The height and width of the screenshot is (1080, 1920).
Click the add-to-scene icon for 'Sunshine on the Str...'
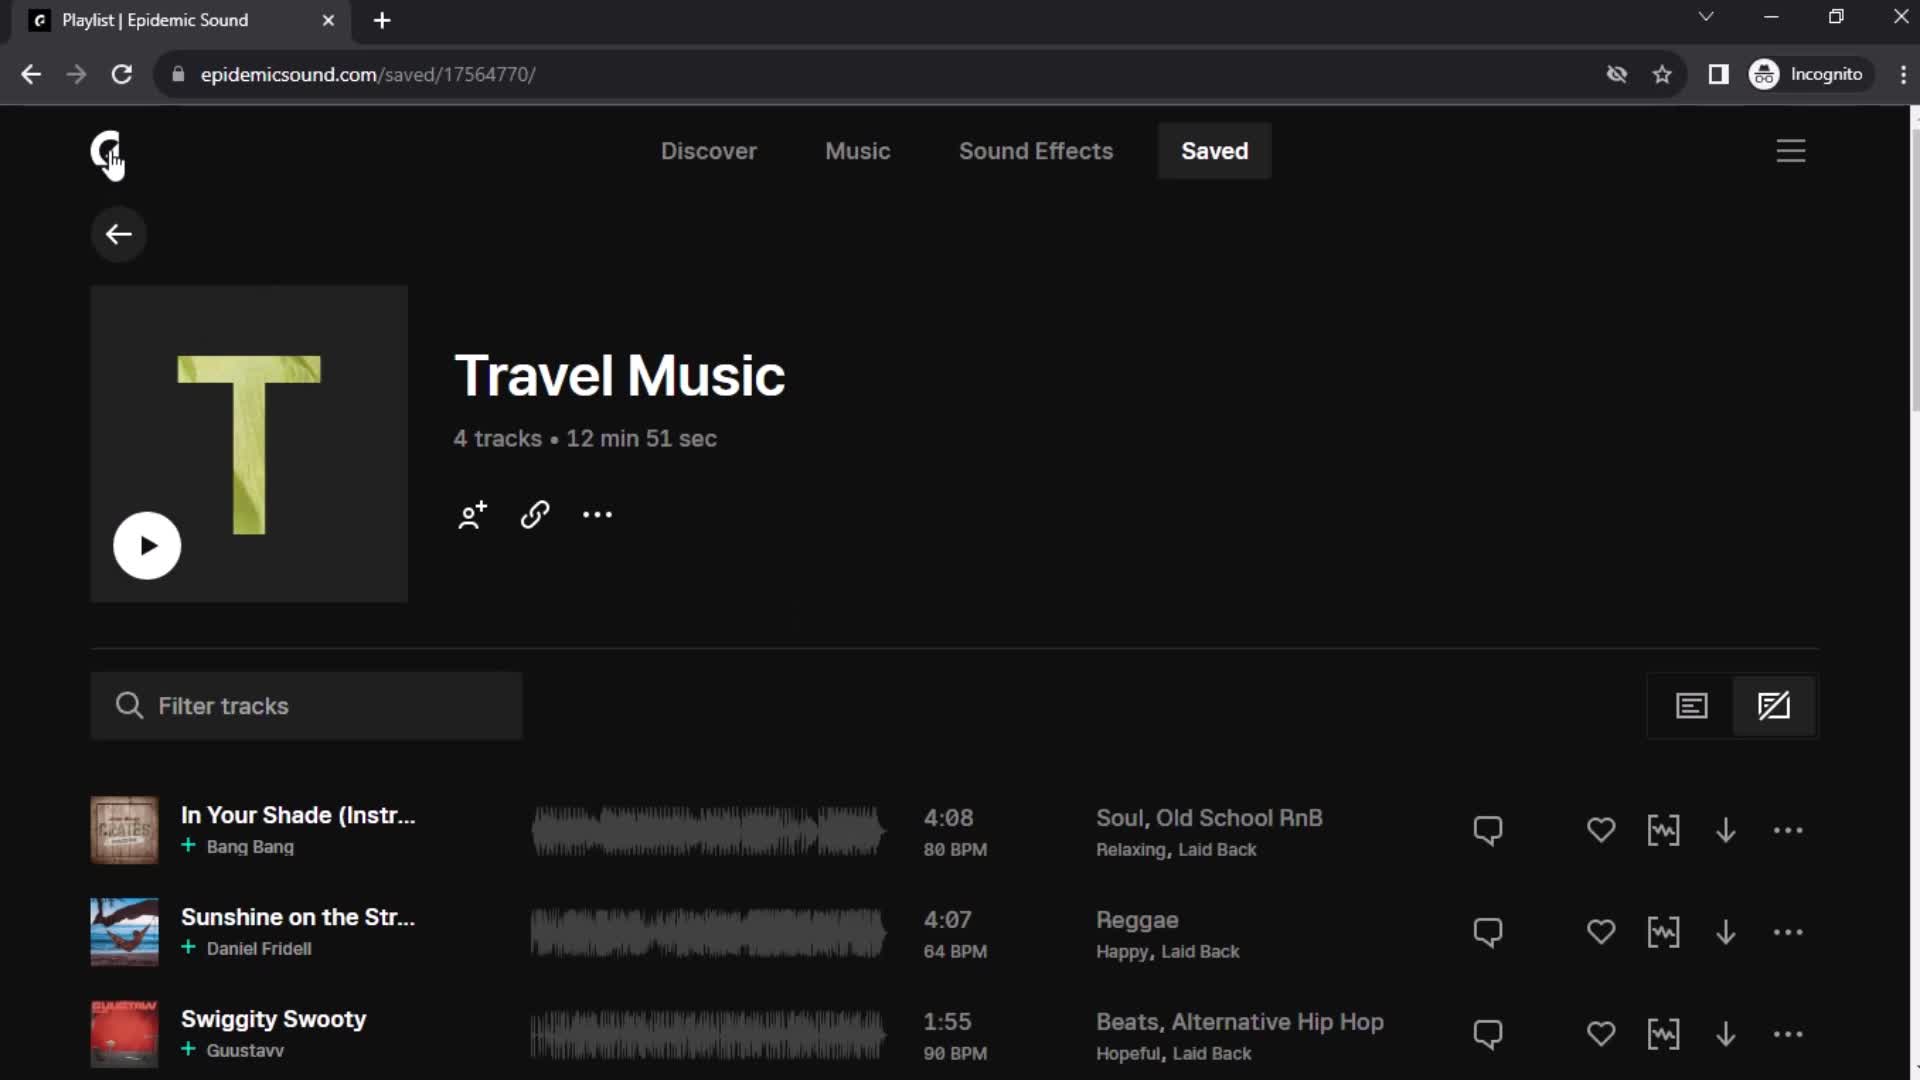point(1663,931)
